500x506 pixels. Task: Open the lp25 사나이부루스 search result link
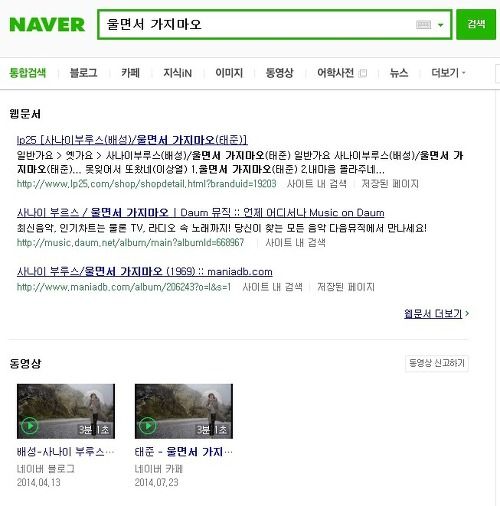tap(132, 140)
